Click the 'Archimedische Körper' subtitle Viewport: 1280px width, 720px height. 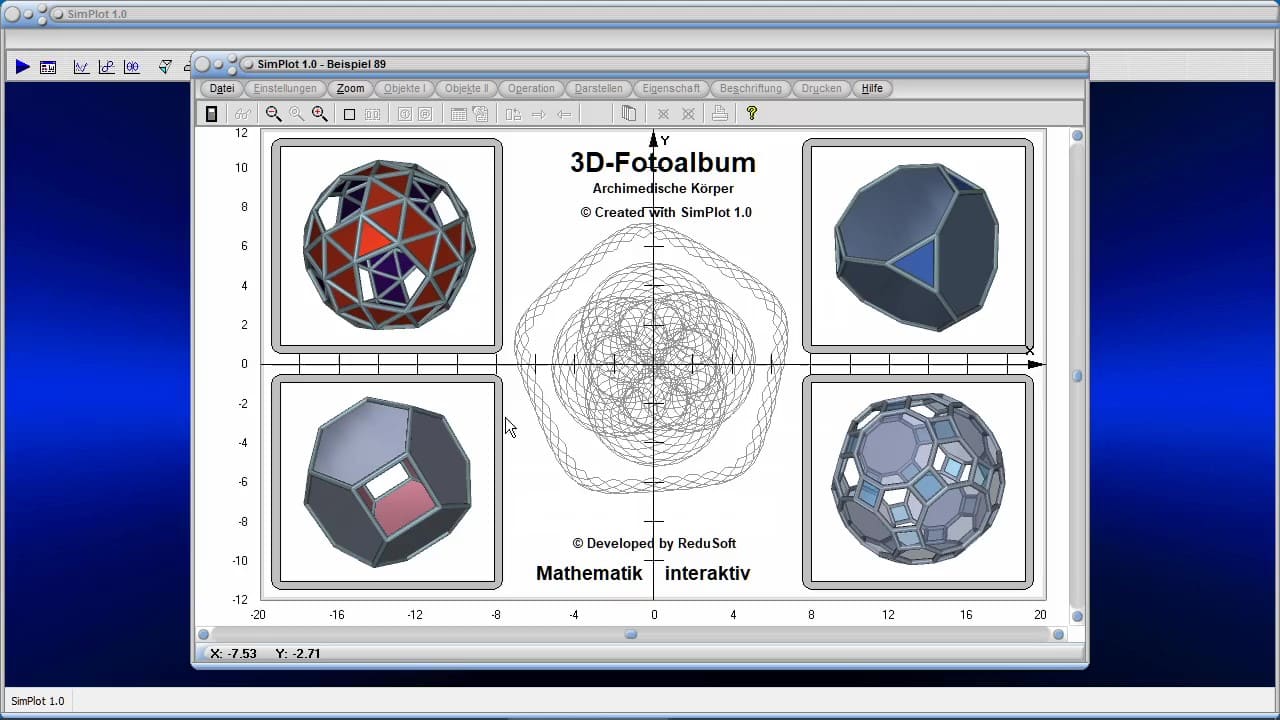pyautogui.click(x=663, y=188)
